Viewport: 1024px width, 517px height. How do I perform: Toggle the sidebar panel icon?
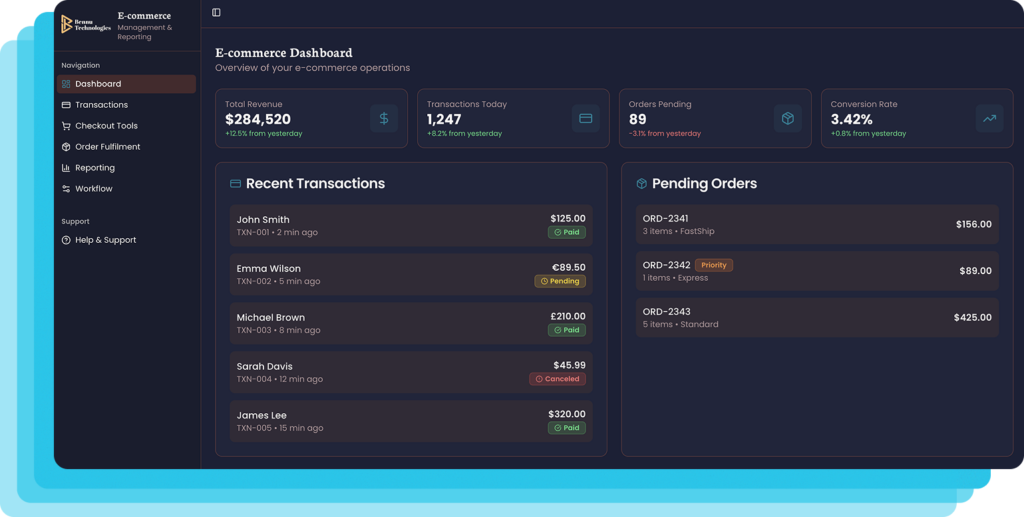216,12
